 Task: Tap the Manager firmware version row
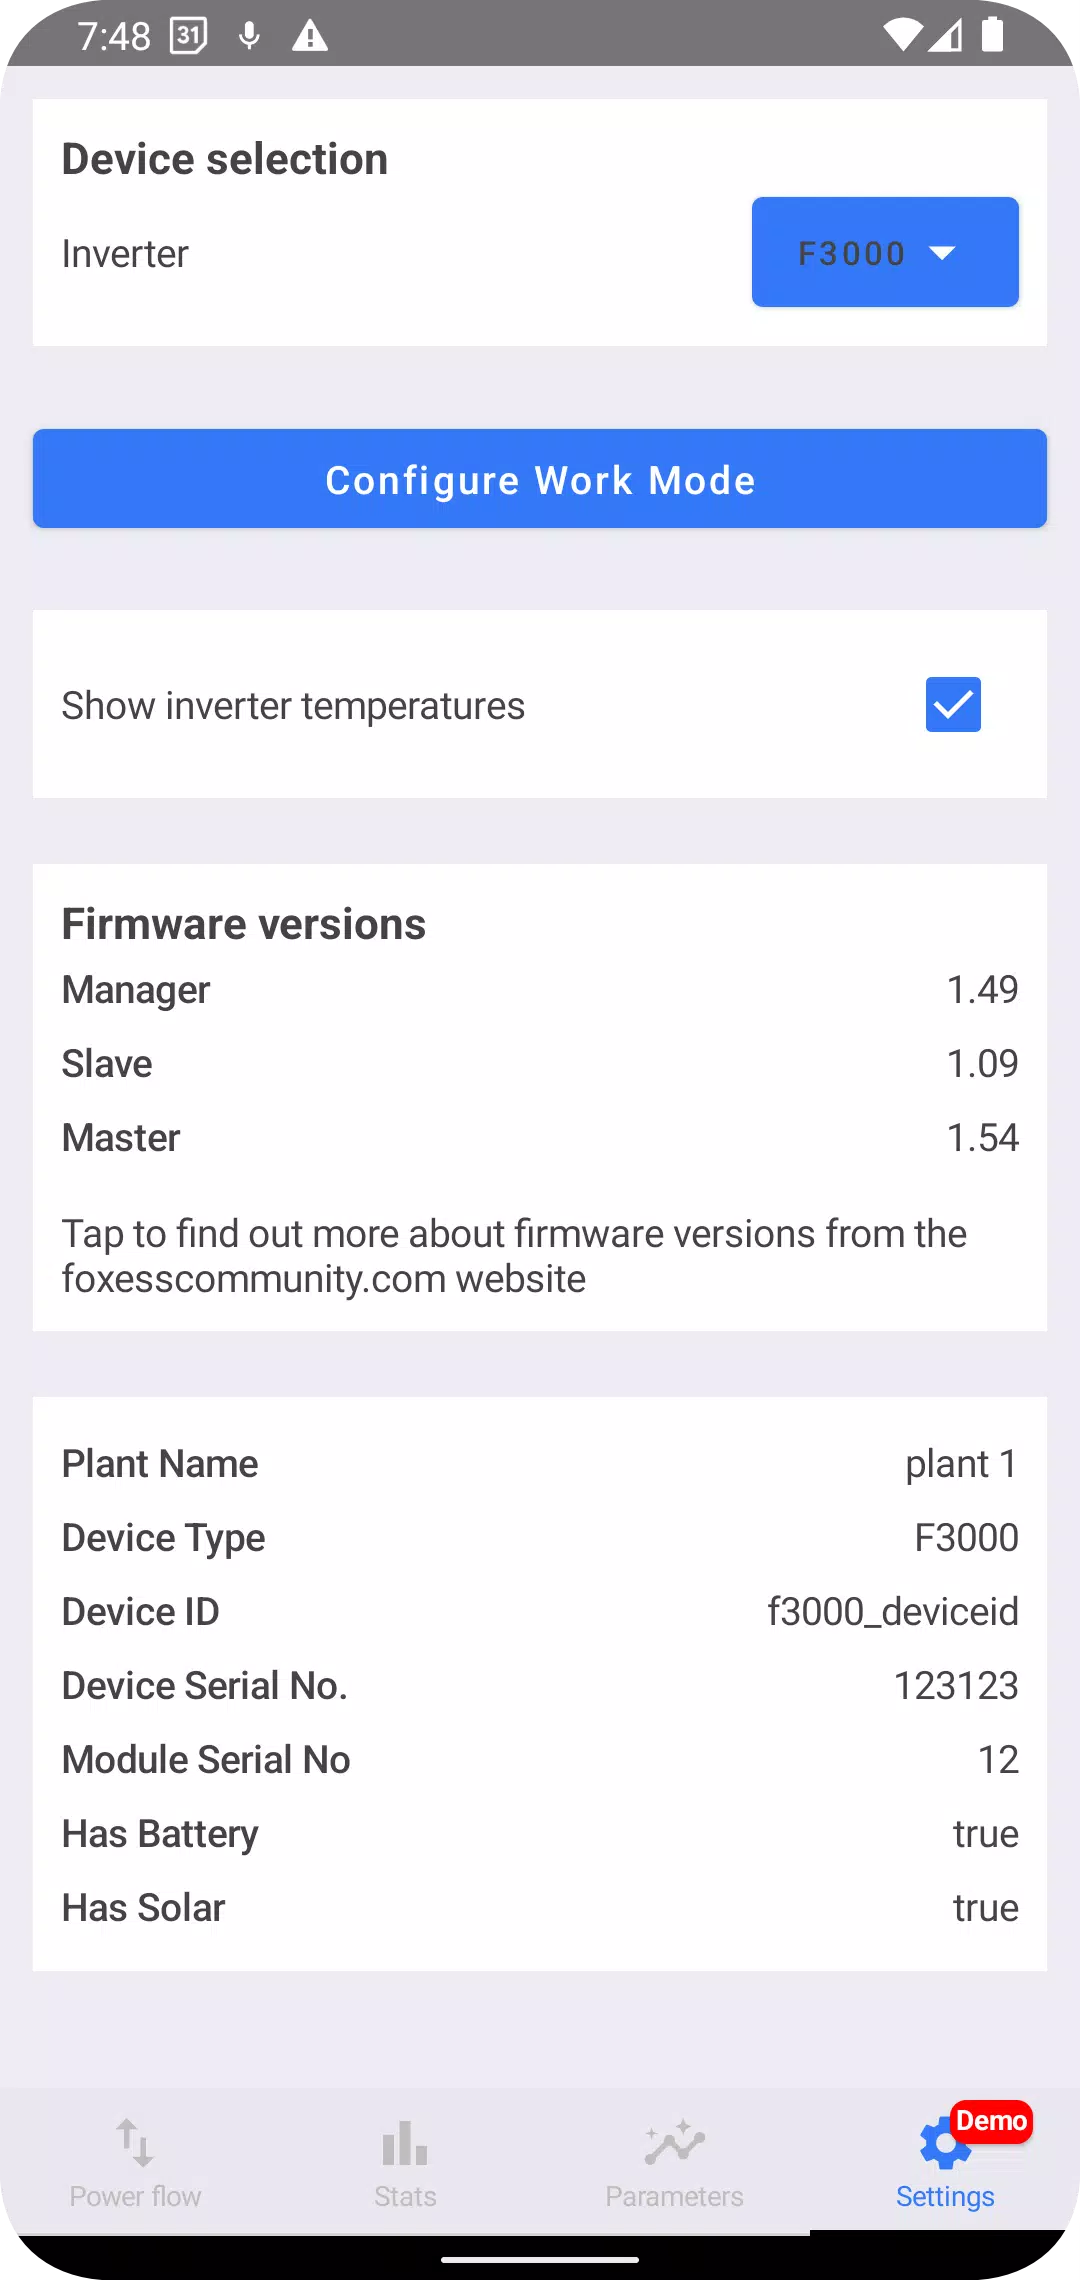tap(540, 990)
